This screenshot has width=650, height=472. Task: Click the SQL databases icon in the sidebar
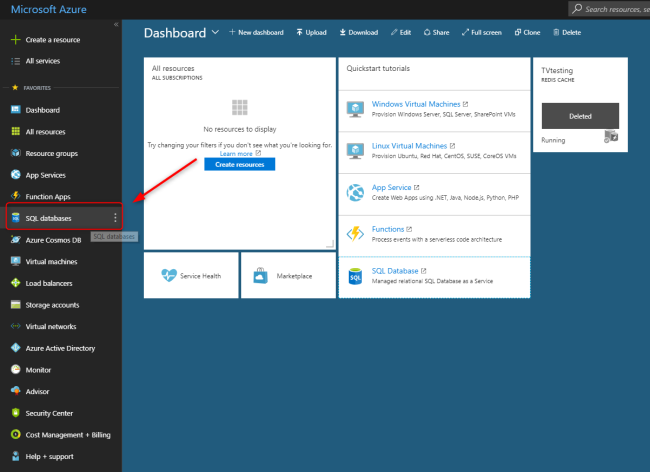point(15,218)
